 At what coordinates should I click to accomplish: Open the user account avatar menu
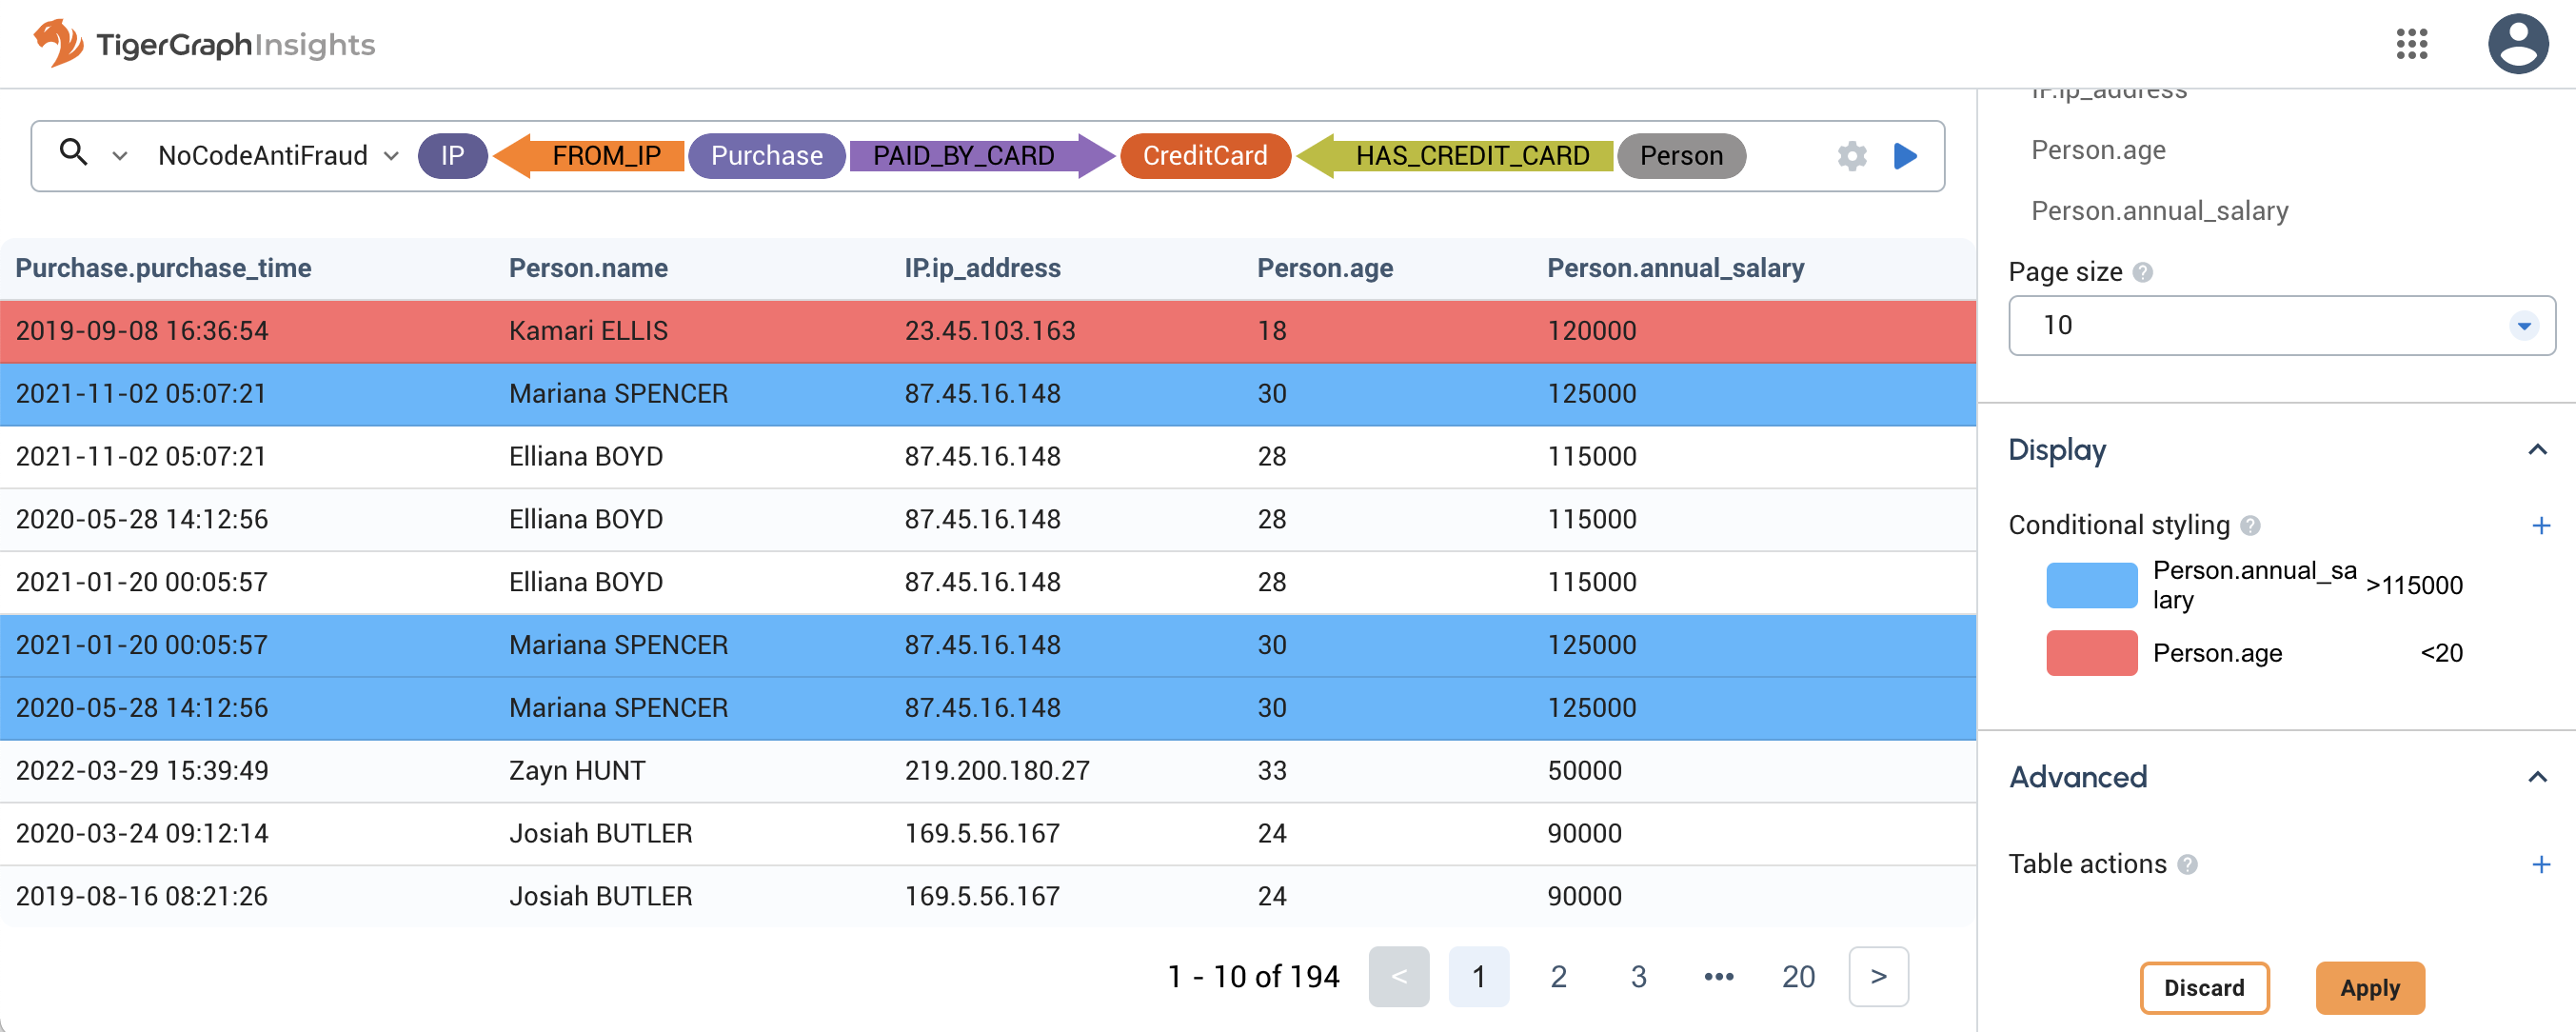coord(2519,44)
